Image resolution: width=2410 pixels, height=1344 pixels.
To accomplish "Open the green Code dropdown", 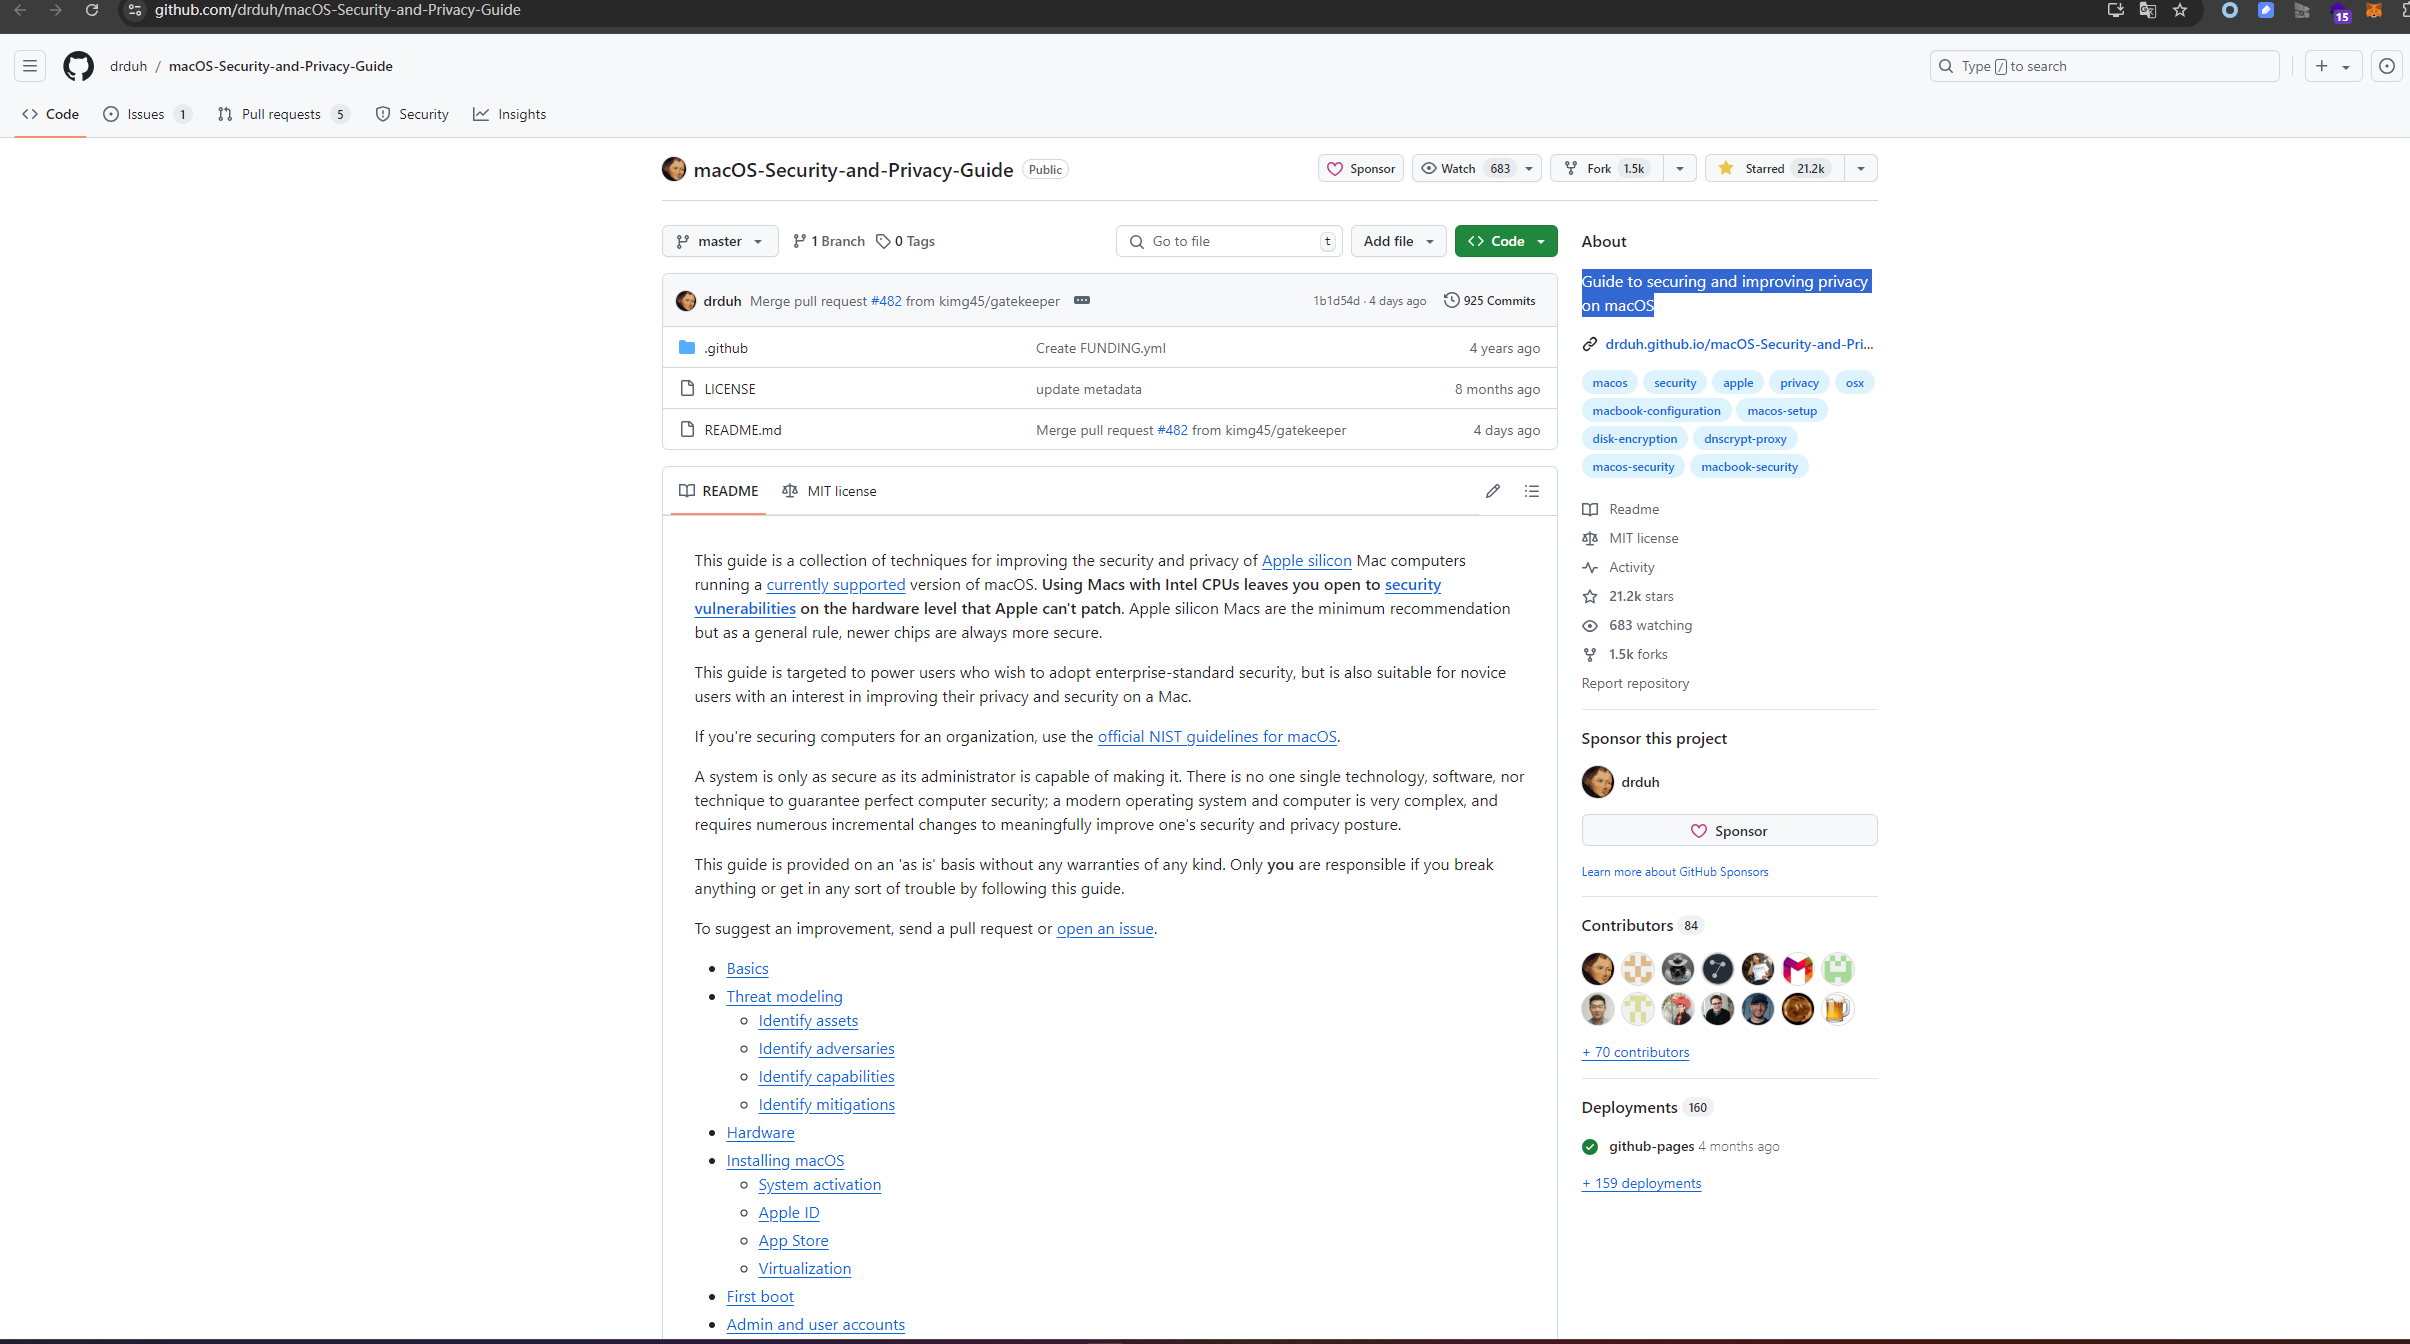I will (x=1506, y=241).
